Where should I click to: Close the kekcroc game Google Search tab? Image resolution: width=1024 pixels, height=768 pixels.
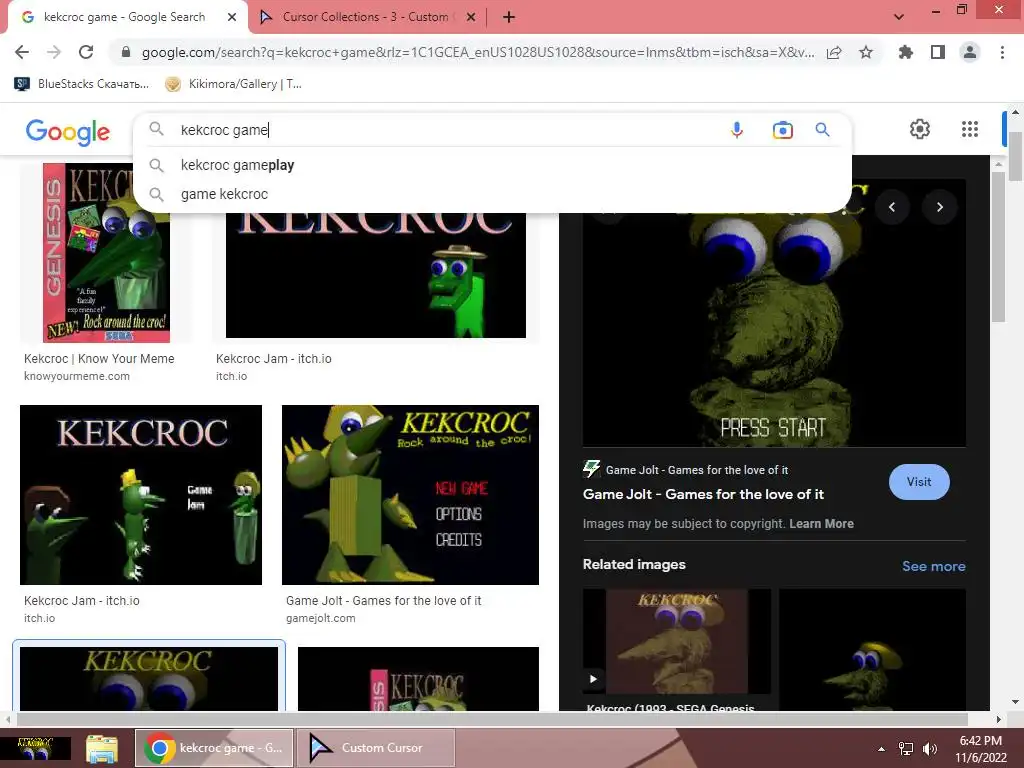coord(232,17)
